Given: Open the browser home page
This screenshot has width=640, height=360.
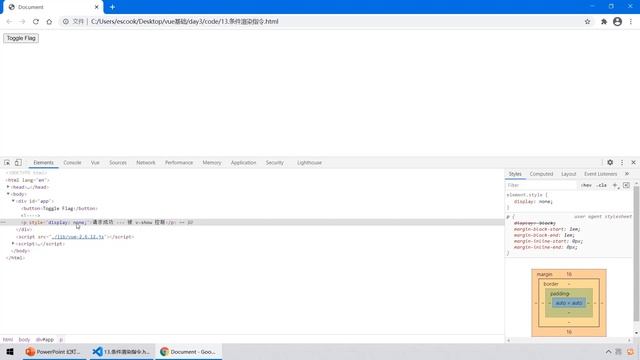Looking at the screenshot, I should 49,22.
